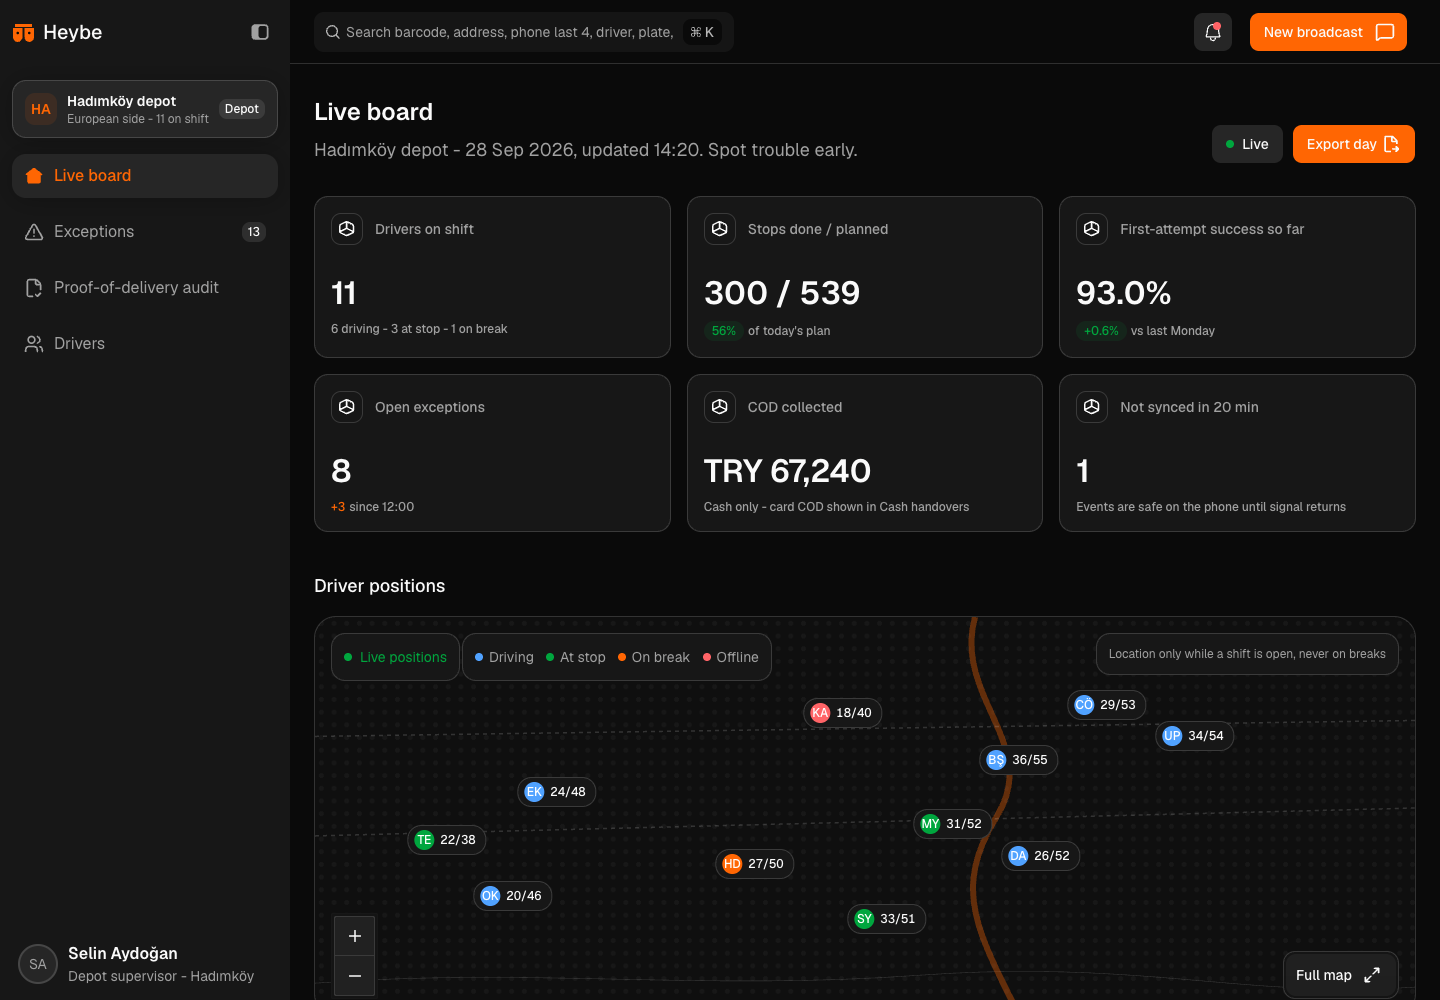1440x1000 pixels.
Task: Click the SA user avatar
Action: point(38,964)
